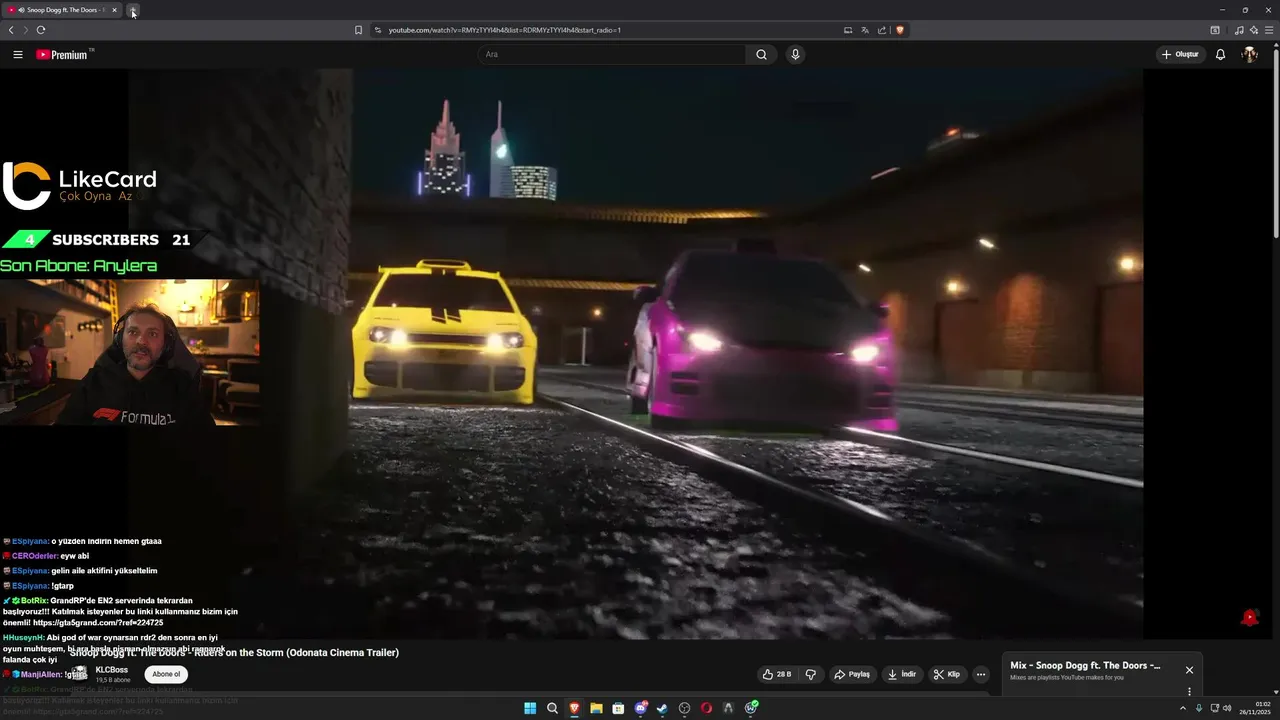Open Opera browser from the taskbar
This screenshot has height=720, width=1280.
click(x=706, y=708)
